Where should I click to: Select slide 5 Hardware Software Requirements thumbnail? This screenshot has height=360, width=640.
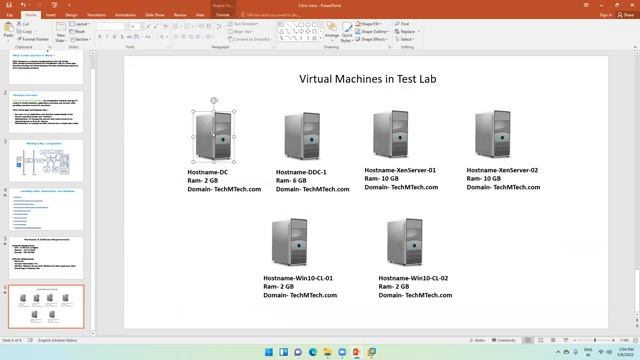(46, 257)
